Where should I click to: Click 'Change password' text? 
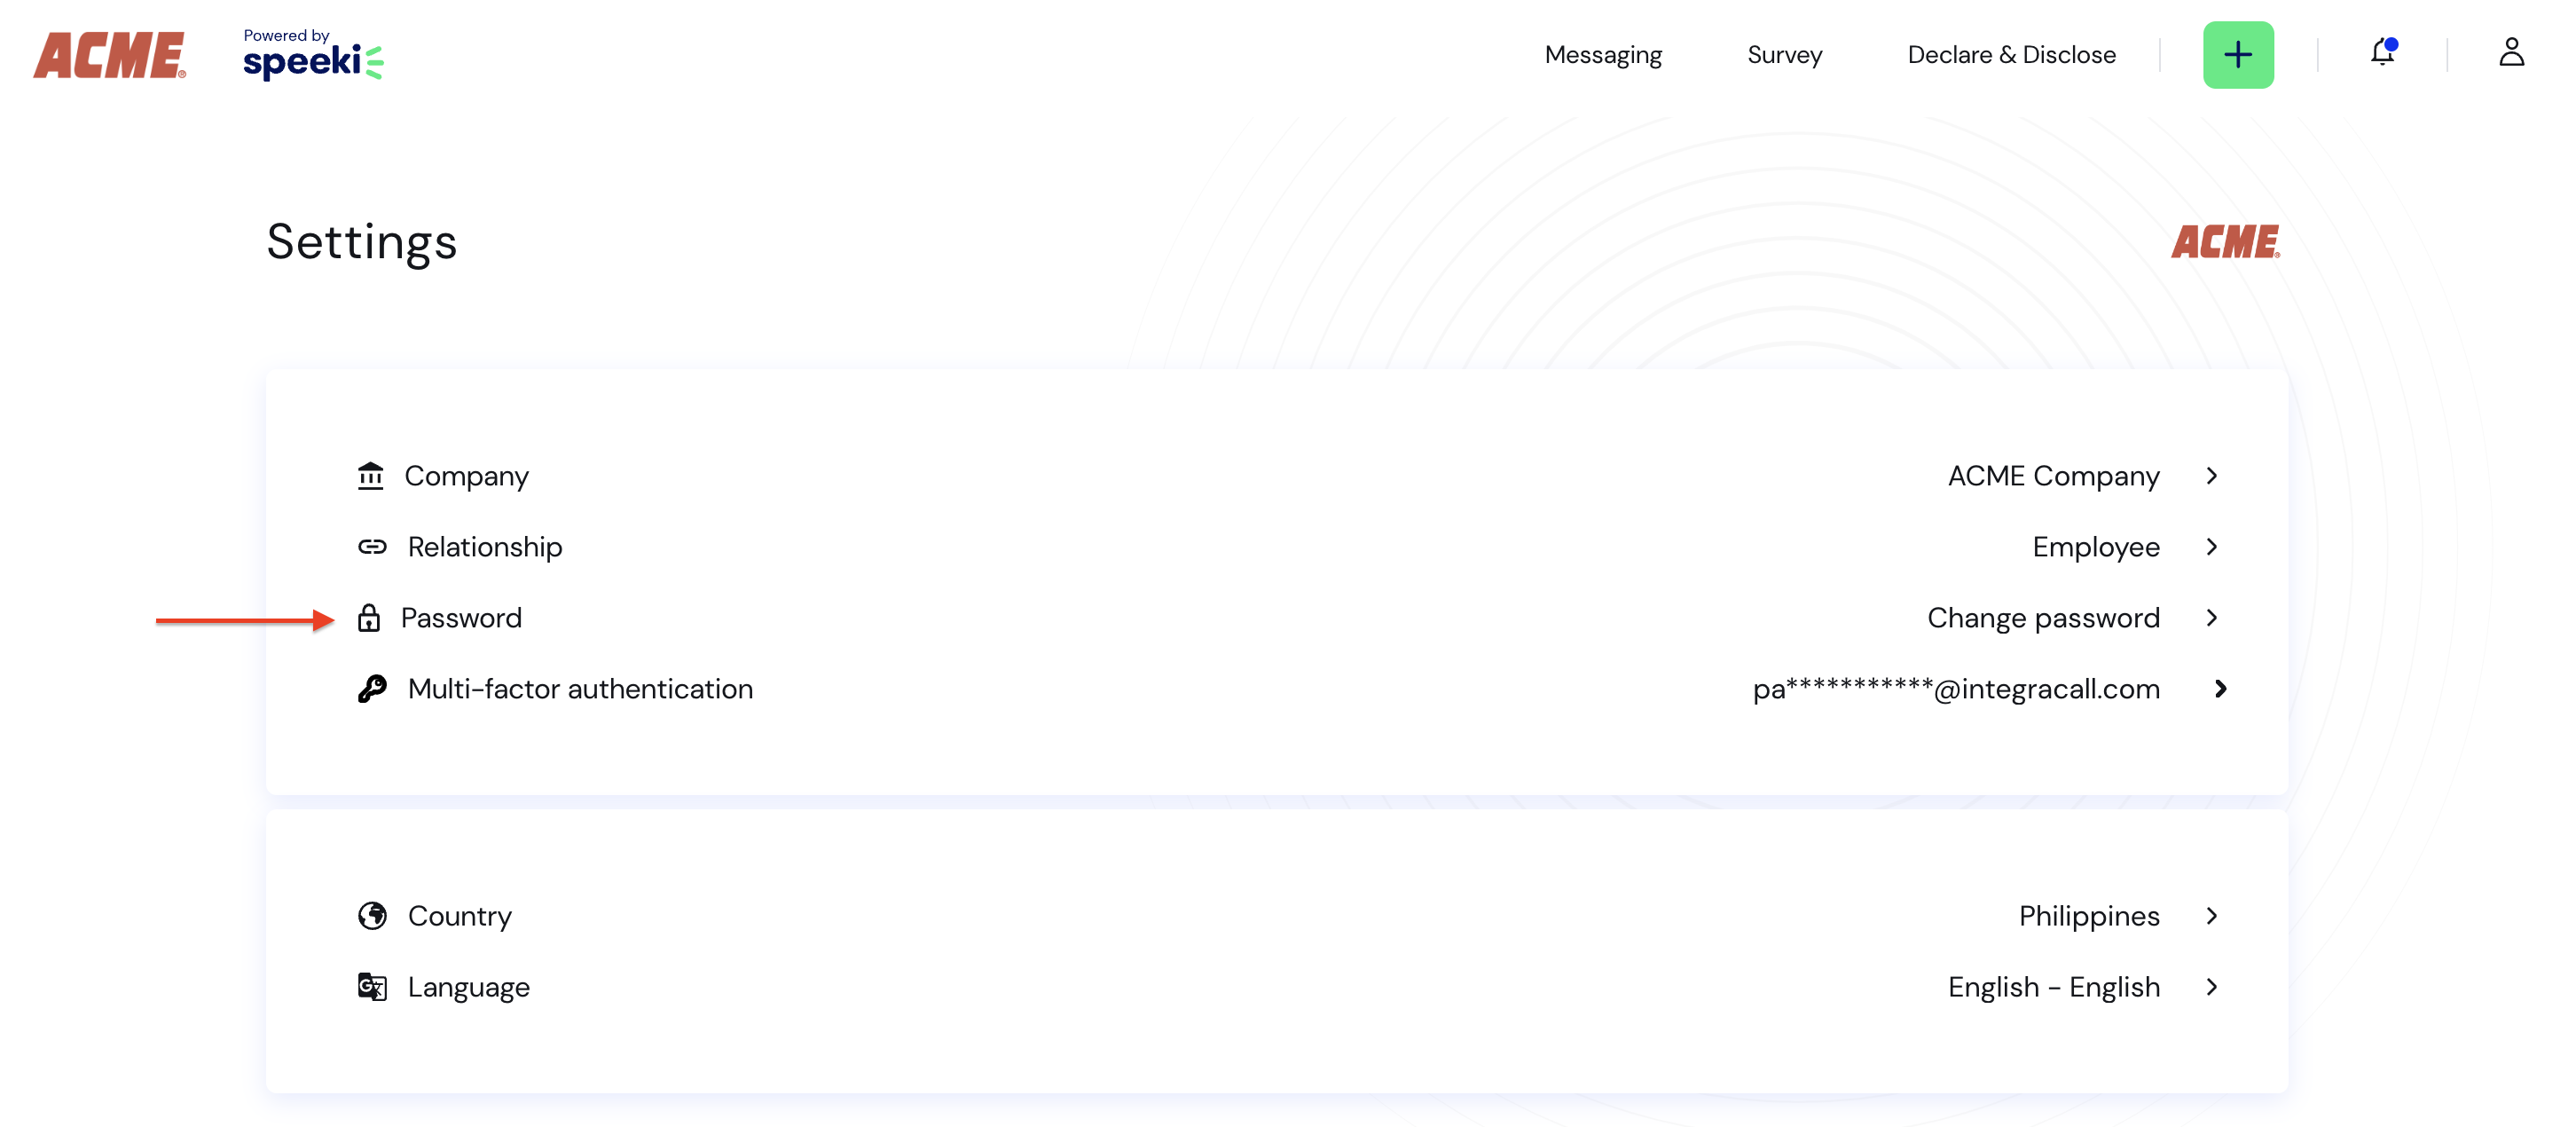[x=2043, y=619]
